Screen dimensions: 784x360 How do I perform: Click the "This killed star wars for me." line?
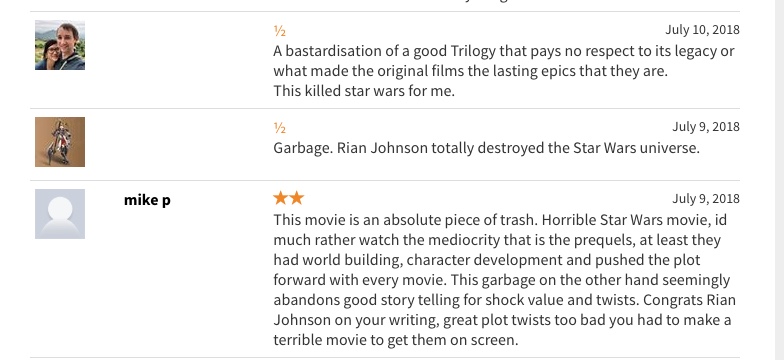(x=364, y=91)
